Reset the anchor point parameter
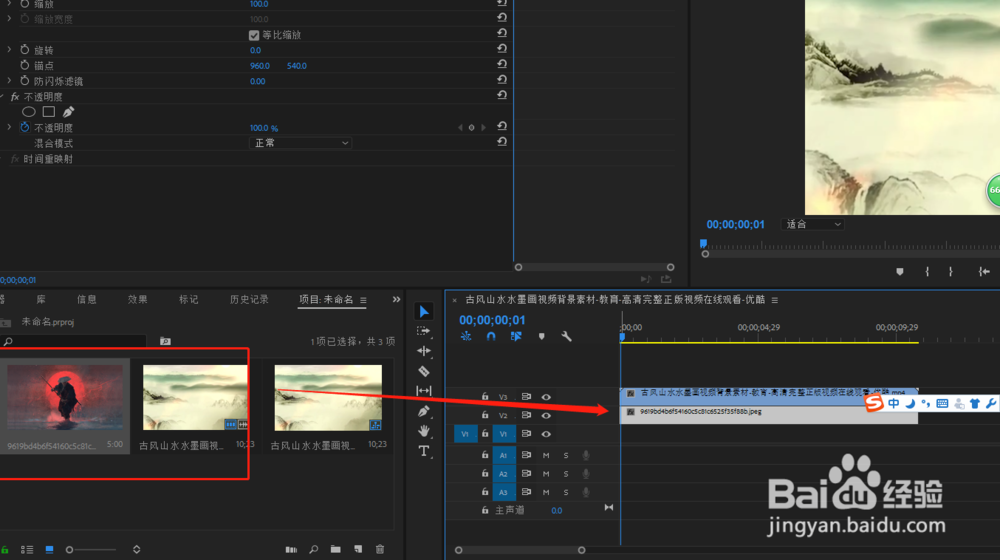This screenshot has height=560, width=1000. pyautogui.click(x=502, y=64)
